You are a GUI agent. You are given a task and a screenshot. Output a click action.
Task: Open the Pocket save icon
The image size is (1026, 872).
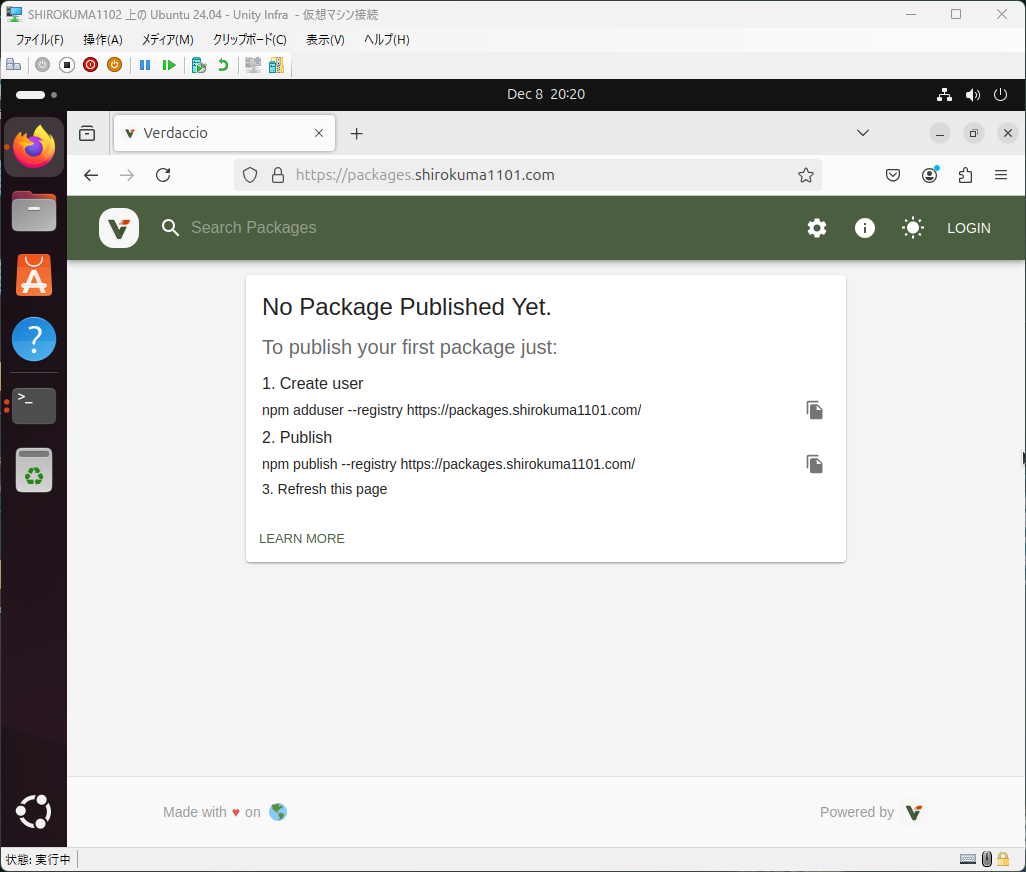893,175
